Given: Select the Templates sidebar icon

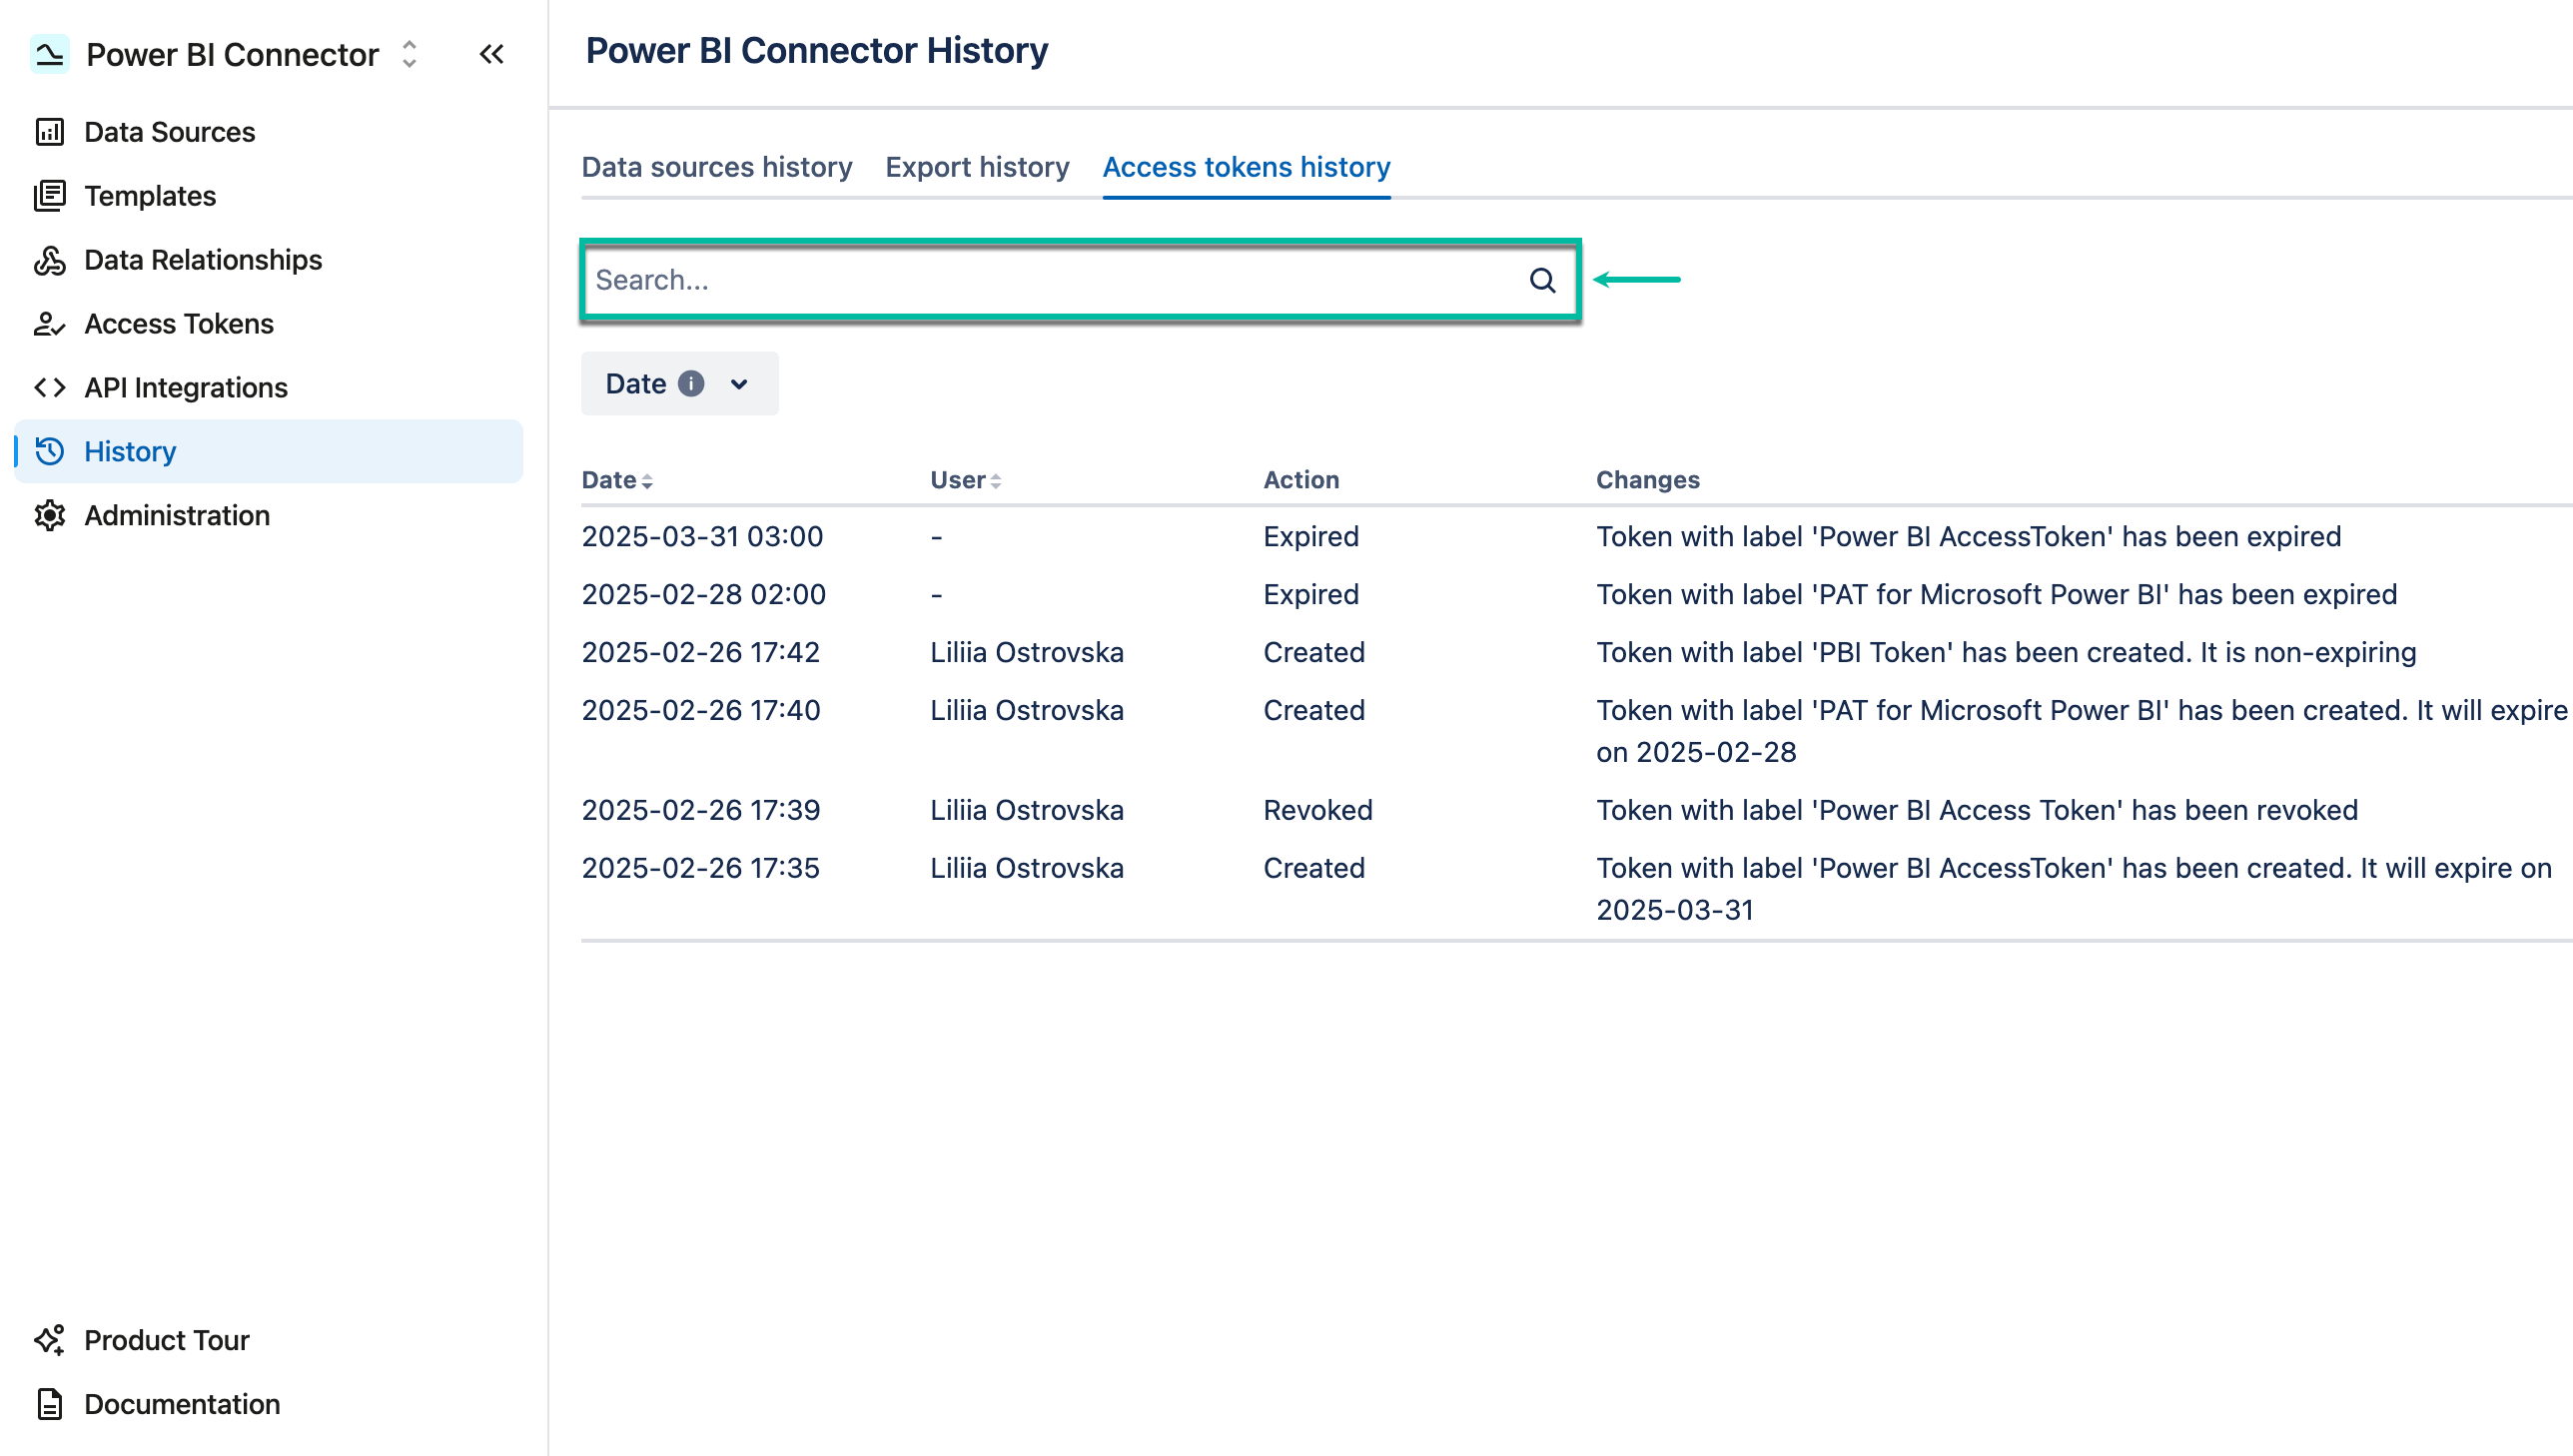Looking at the screenshot, I should [50, 195].
